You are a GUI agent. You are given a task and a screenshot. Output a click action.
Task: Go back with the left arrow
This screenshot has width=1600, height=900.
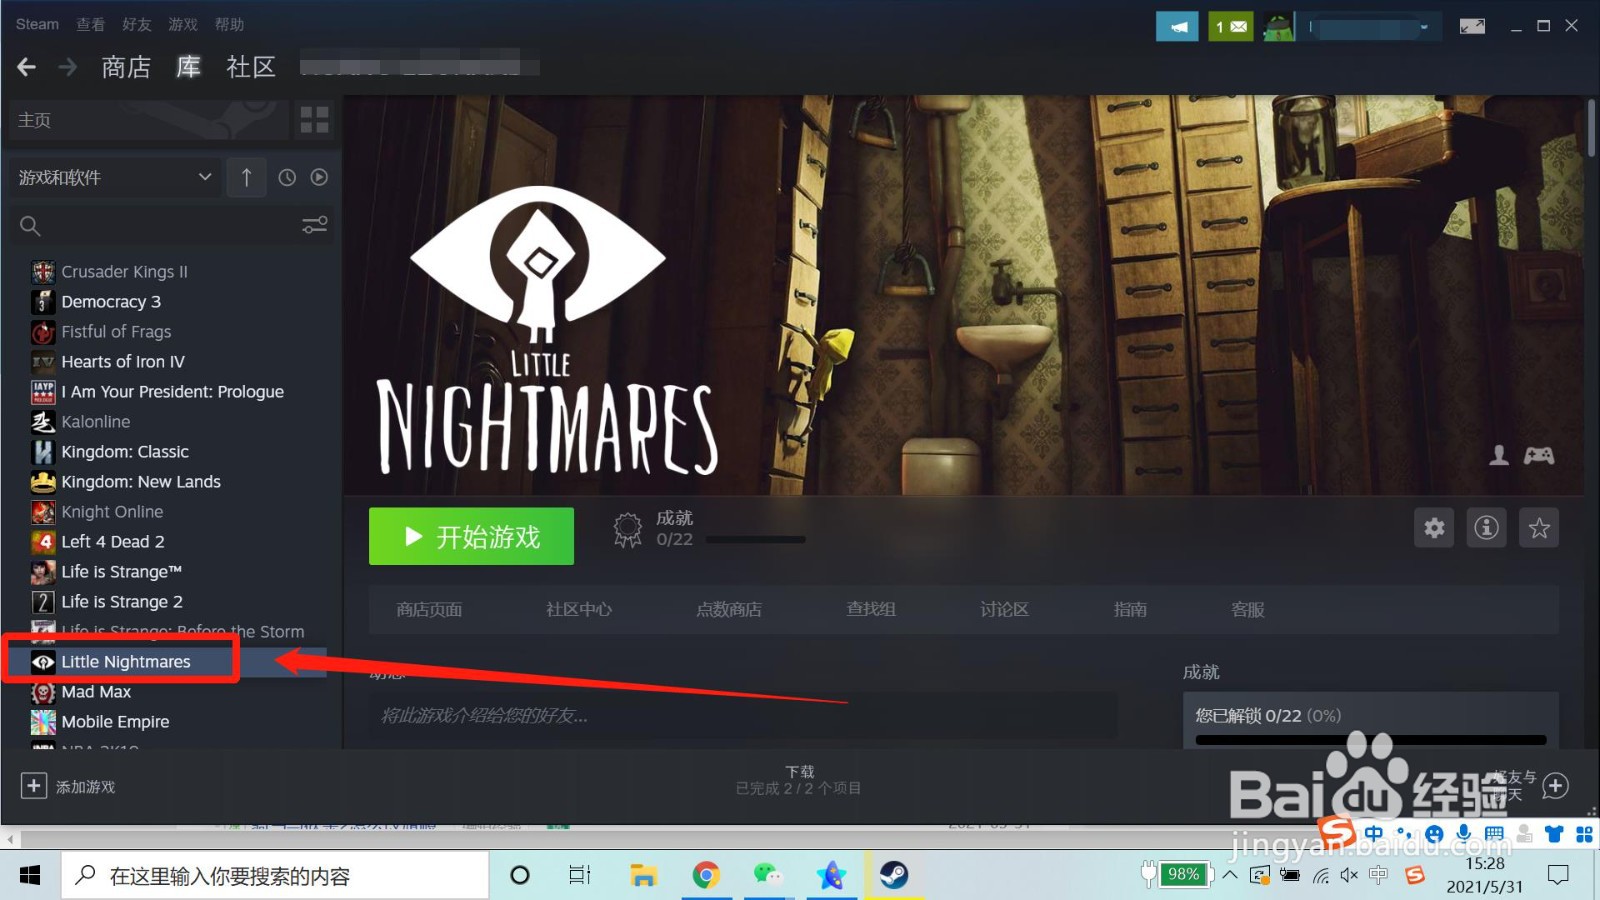(x=27, y=67)
